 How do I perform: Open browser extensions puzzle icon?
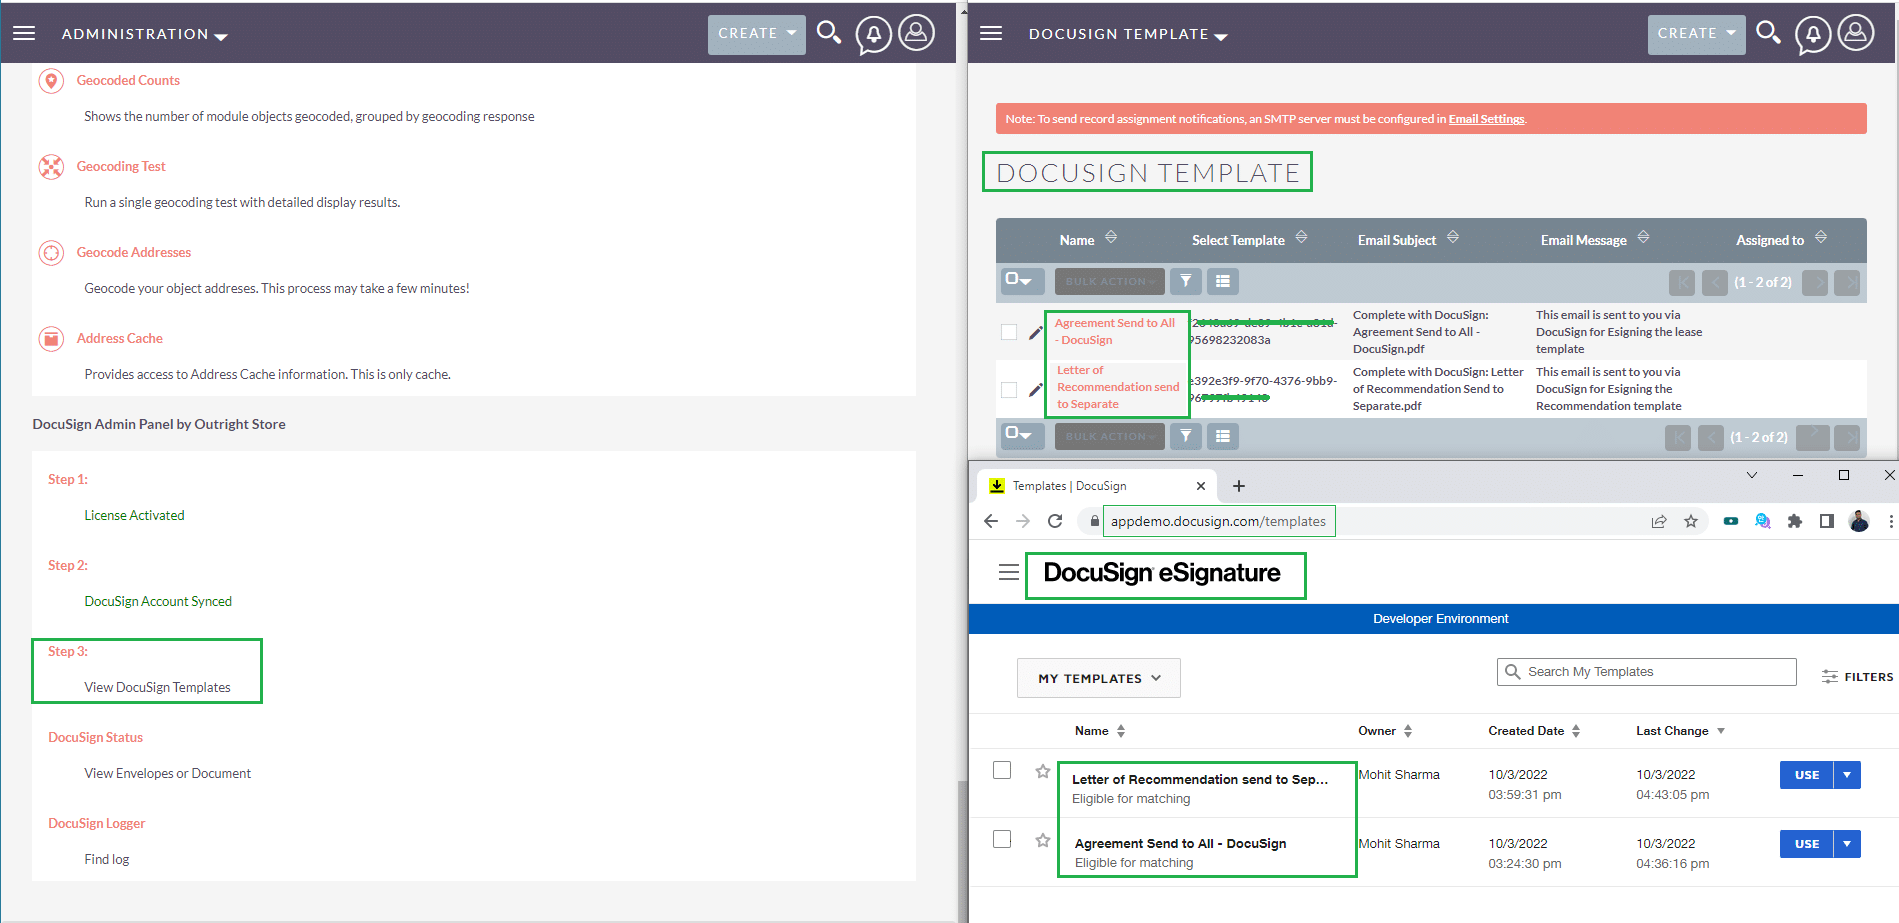(1795, 521)
